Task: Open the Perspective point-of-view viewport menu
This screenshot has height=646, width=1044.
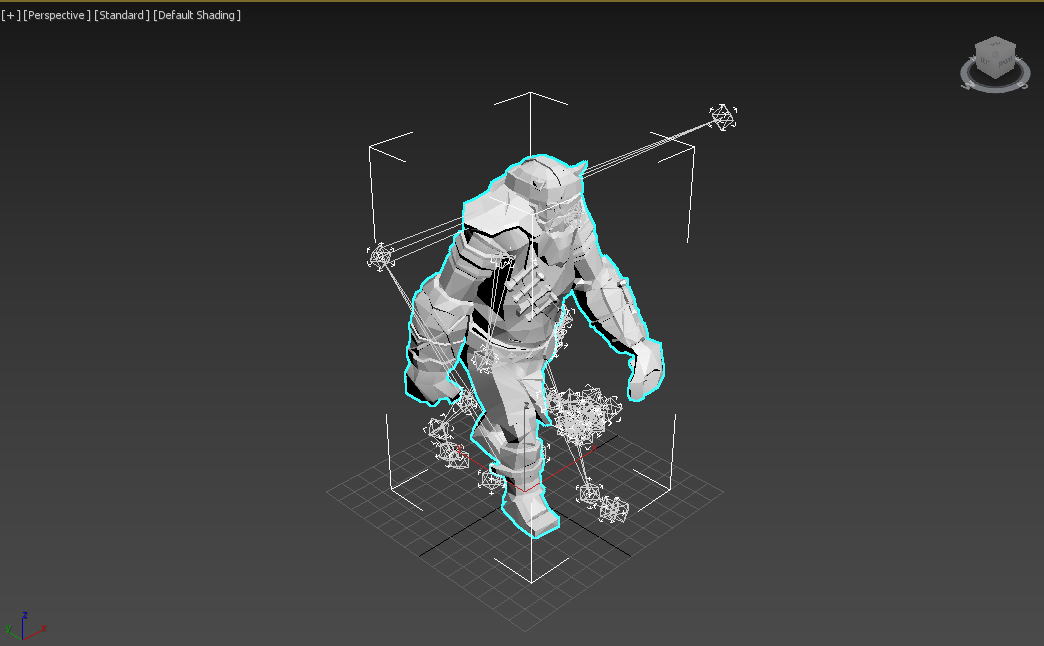Action: [x=55, y=15]
